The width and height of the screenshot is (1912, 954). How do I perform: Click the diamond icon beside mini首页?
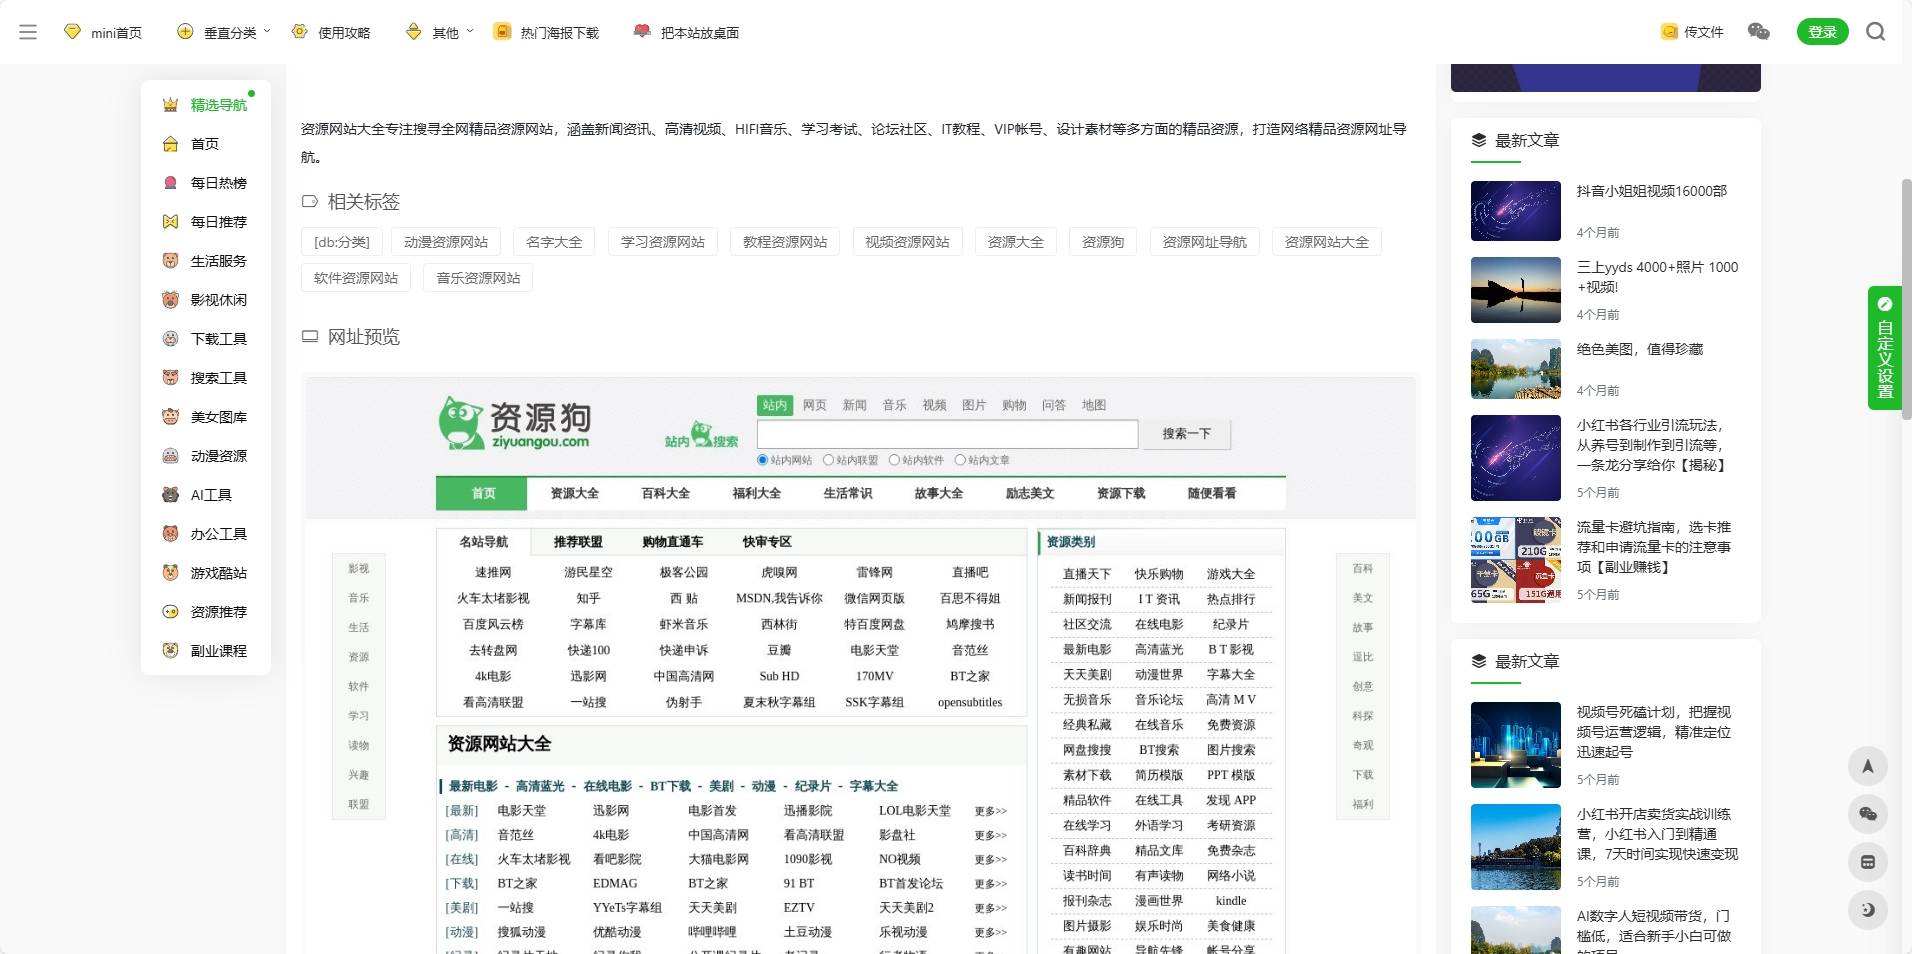[72, 32]
